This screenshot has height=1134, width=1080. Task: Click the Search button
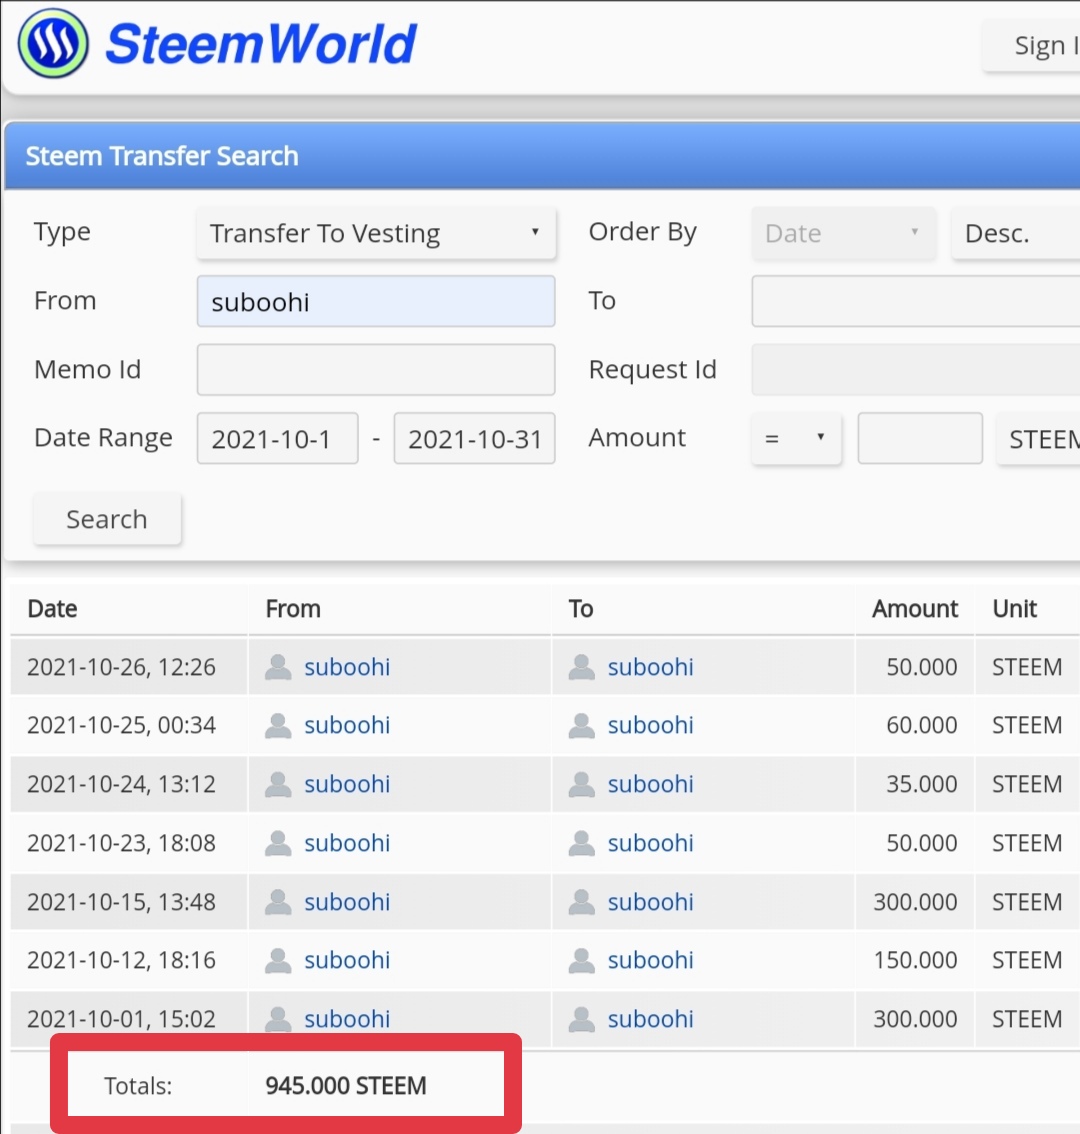pyautogui.click(x=107, y=519)
